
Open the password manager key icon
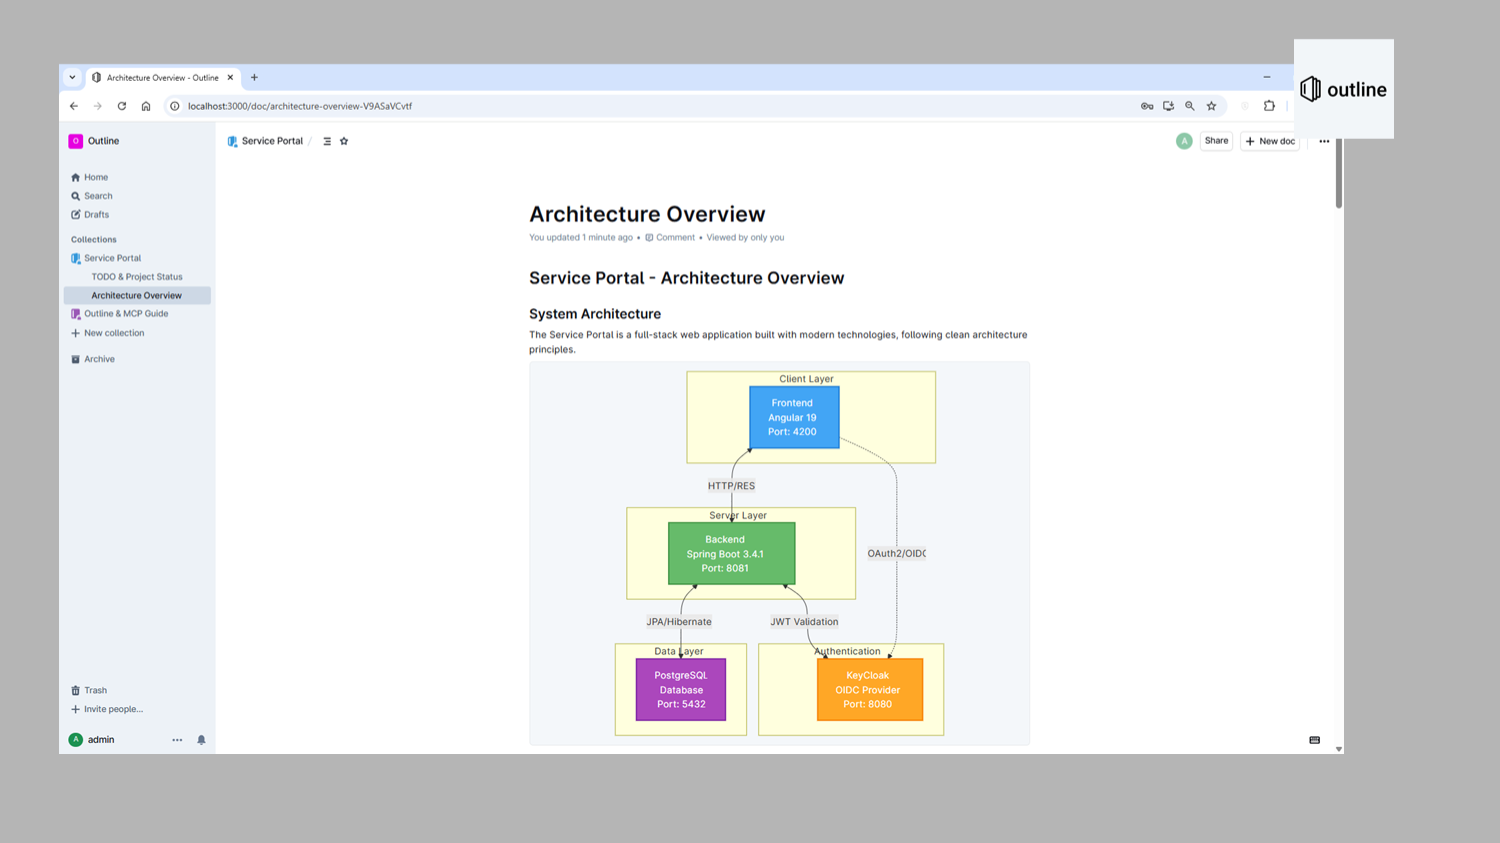1147,106
